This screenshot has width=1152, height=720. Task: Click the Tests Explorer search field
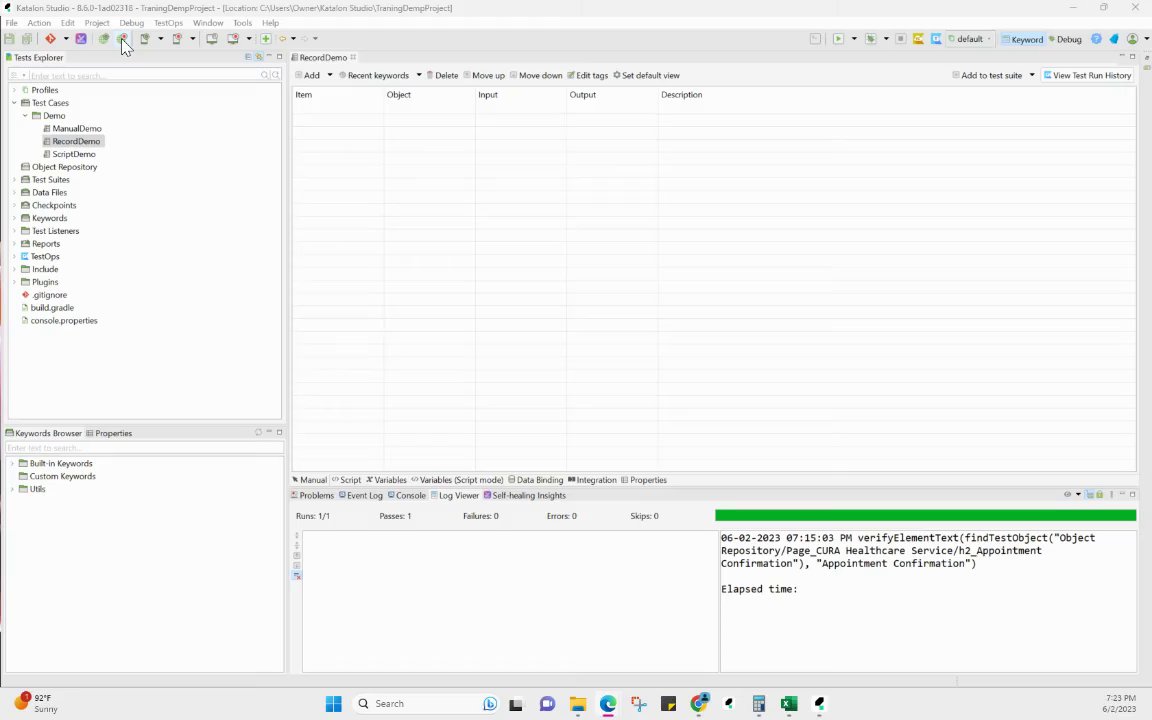coord(144,76)
